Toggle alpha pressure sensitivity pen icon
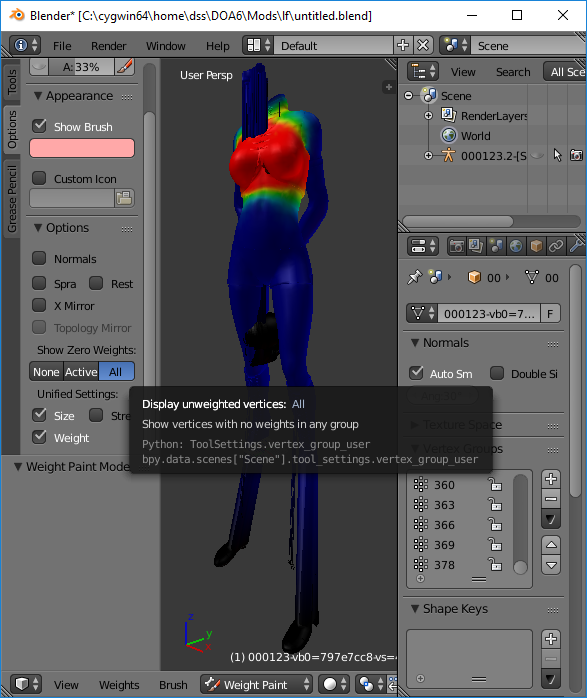Screen dimensions: 587x698 (x=125, y=67)
